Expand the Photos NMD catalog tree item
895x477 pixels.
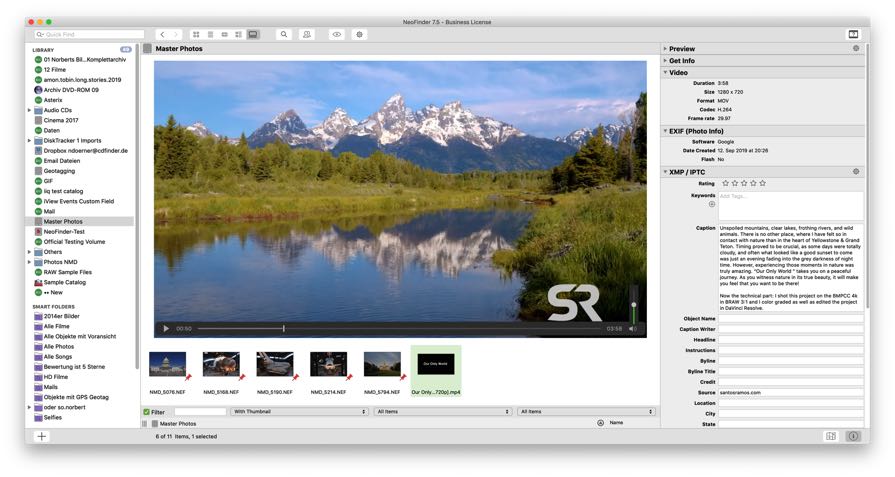click(x=29, y=262)
